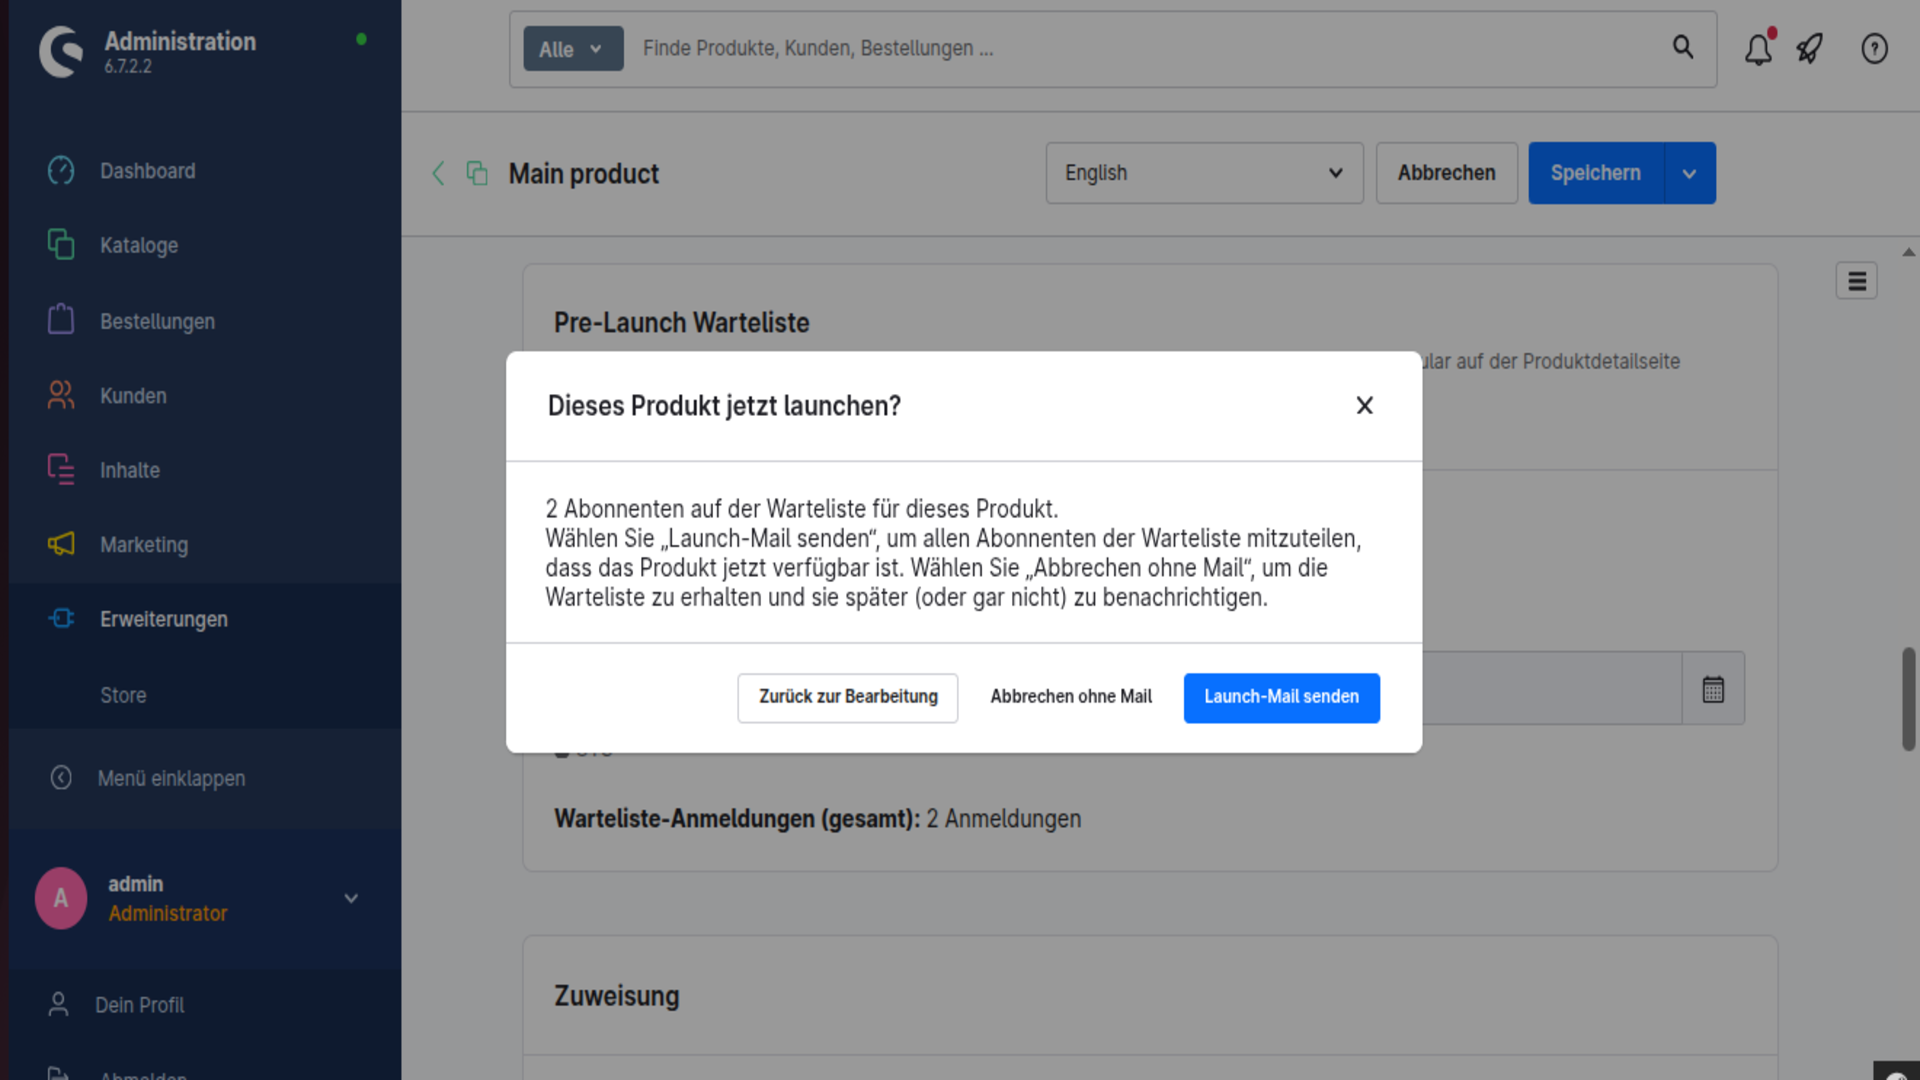1920x1080 pixels.
Task: Click the Speichern button
Action: [x=1596, y=173]
